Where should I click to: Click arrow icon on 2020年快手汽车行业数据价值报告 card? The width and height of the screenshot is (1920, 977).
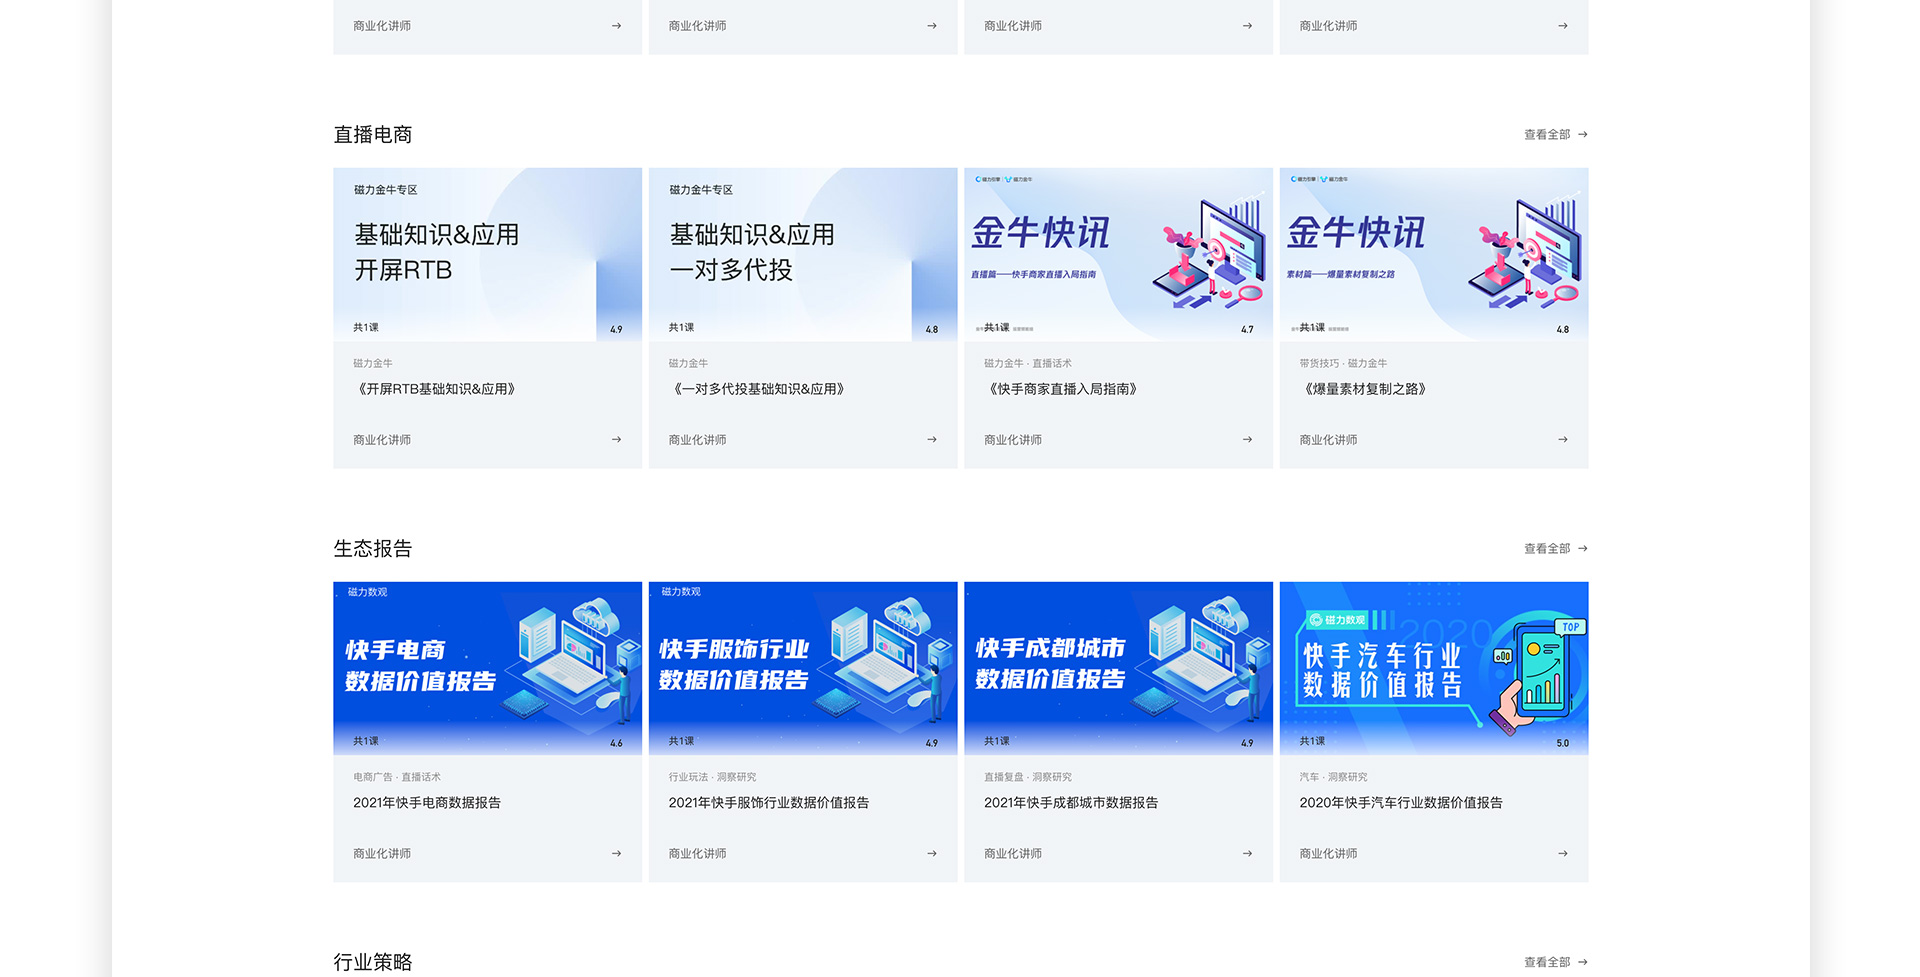click(x=1562, y=854)
